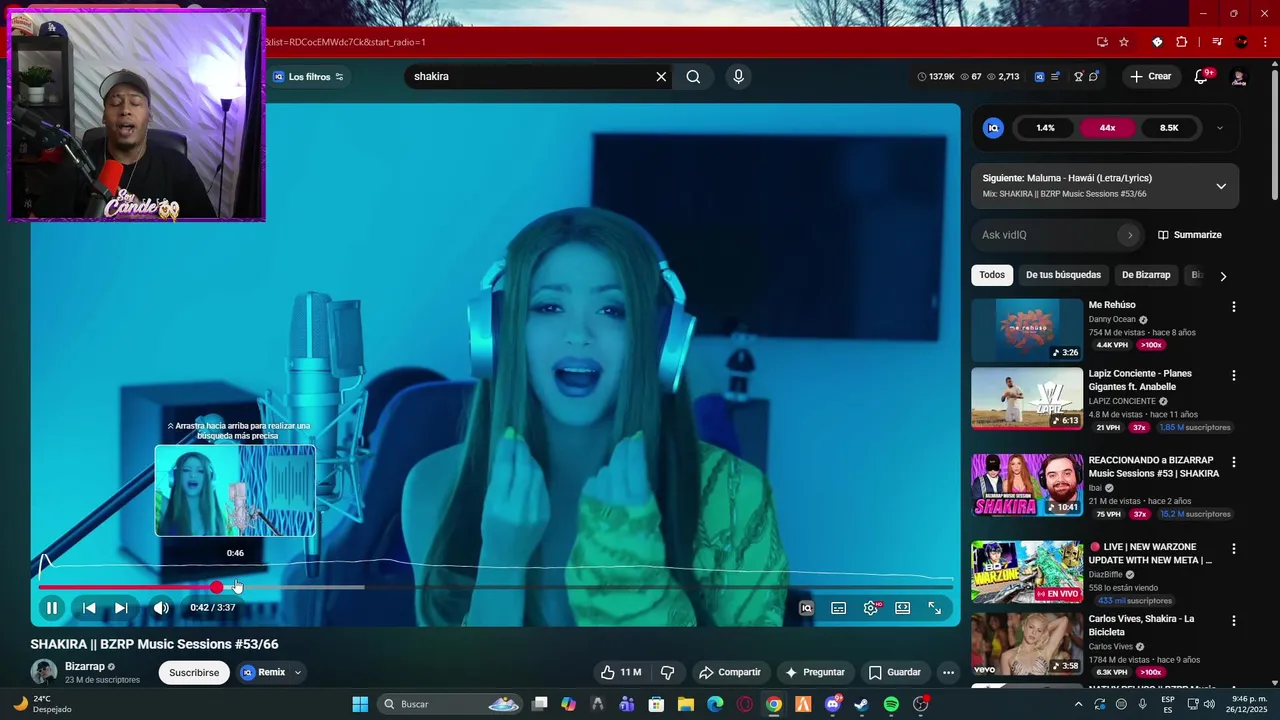Image resolution: width=1280 pixels, height=720 pixels.
Task: Open Chrome media controls icon
Action: click(x=1217, y=42)
